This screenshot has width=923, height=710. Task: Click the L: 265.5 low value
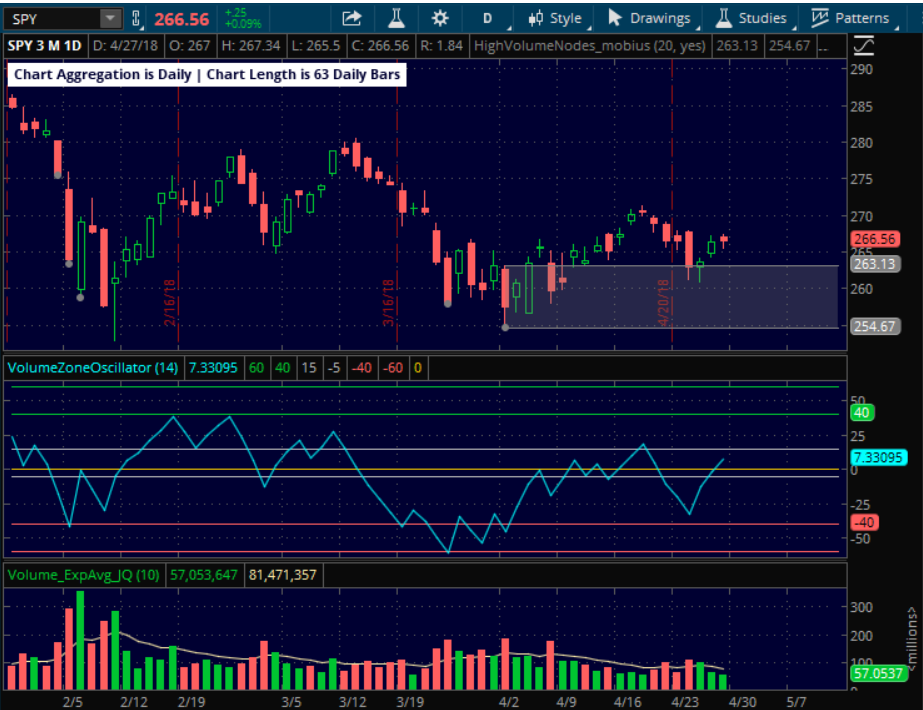[316, 46]
